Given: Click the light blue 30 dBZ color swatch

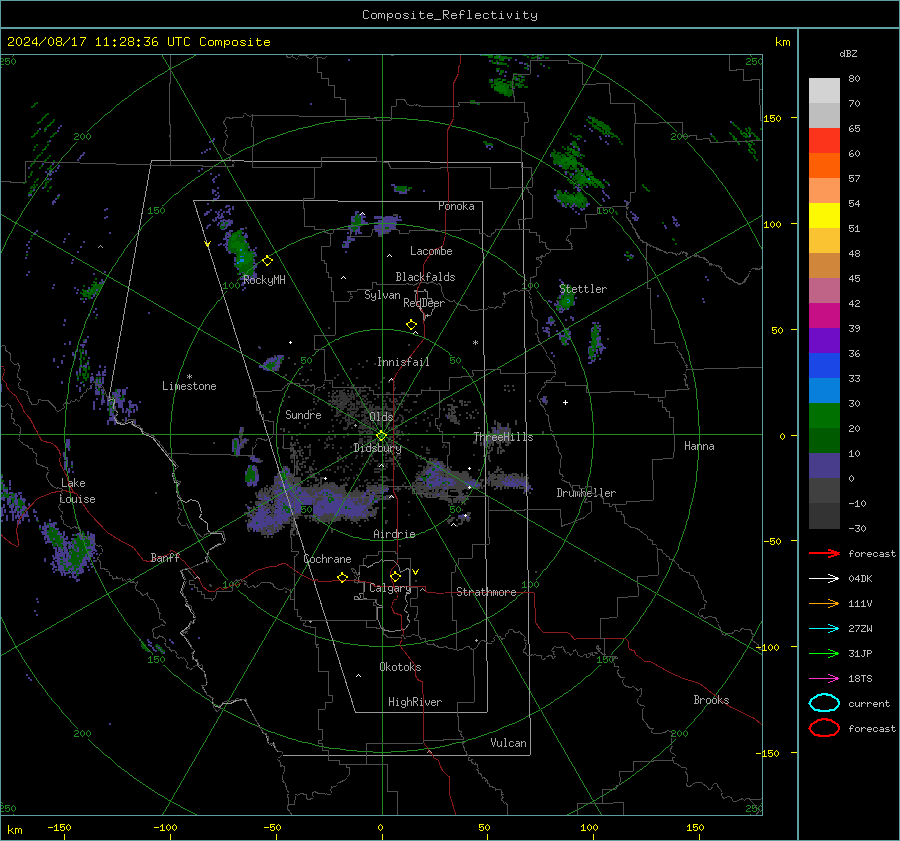Looking at the screenshot, I should pos(824,390).
